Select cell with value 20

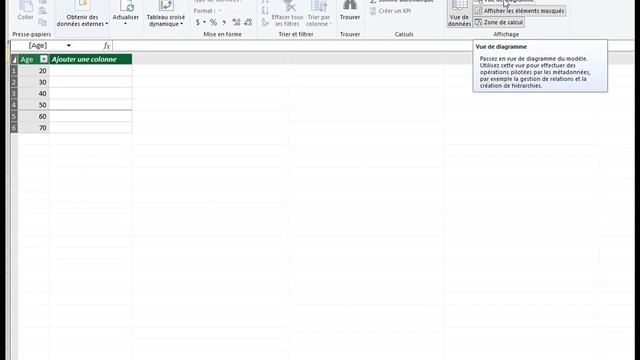[33, 71]
